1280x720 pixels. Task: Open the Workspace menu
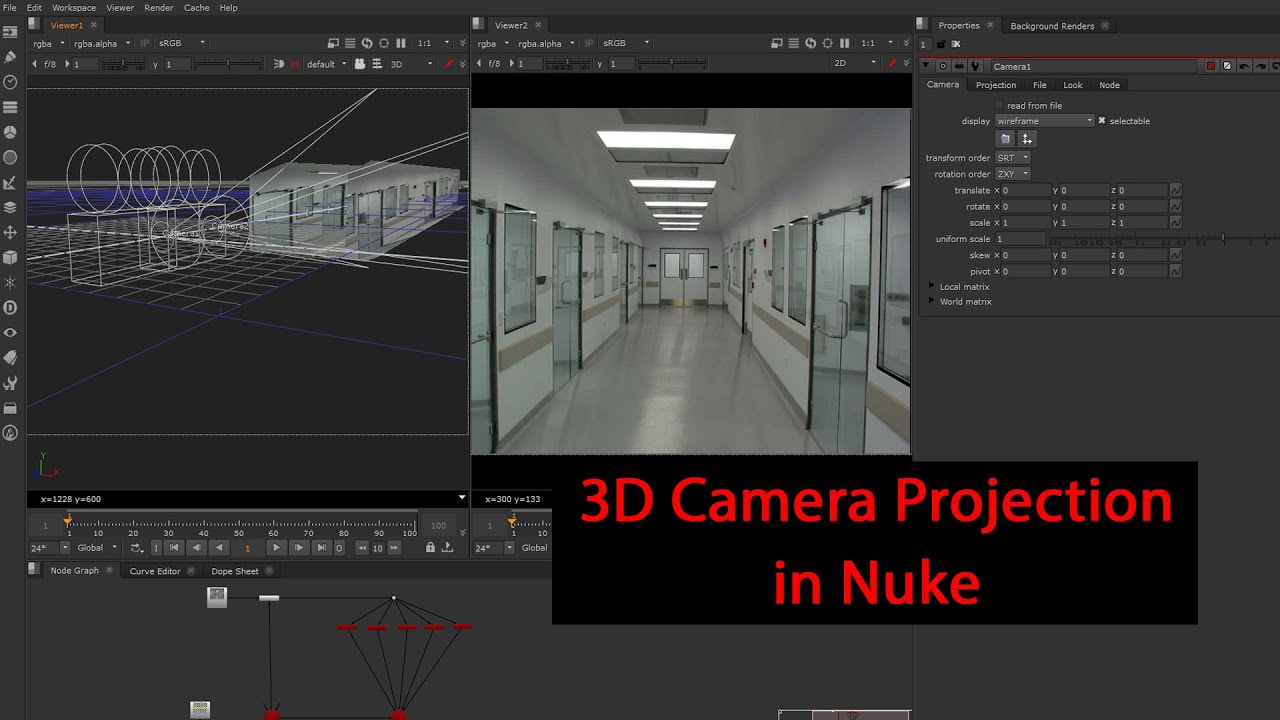click(73, 8)
